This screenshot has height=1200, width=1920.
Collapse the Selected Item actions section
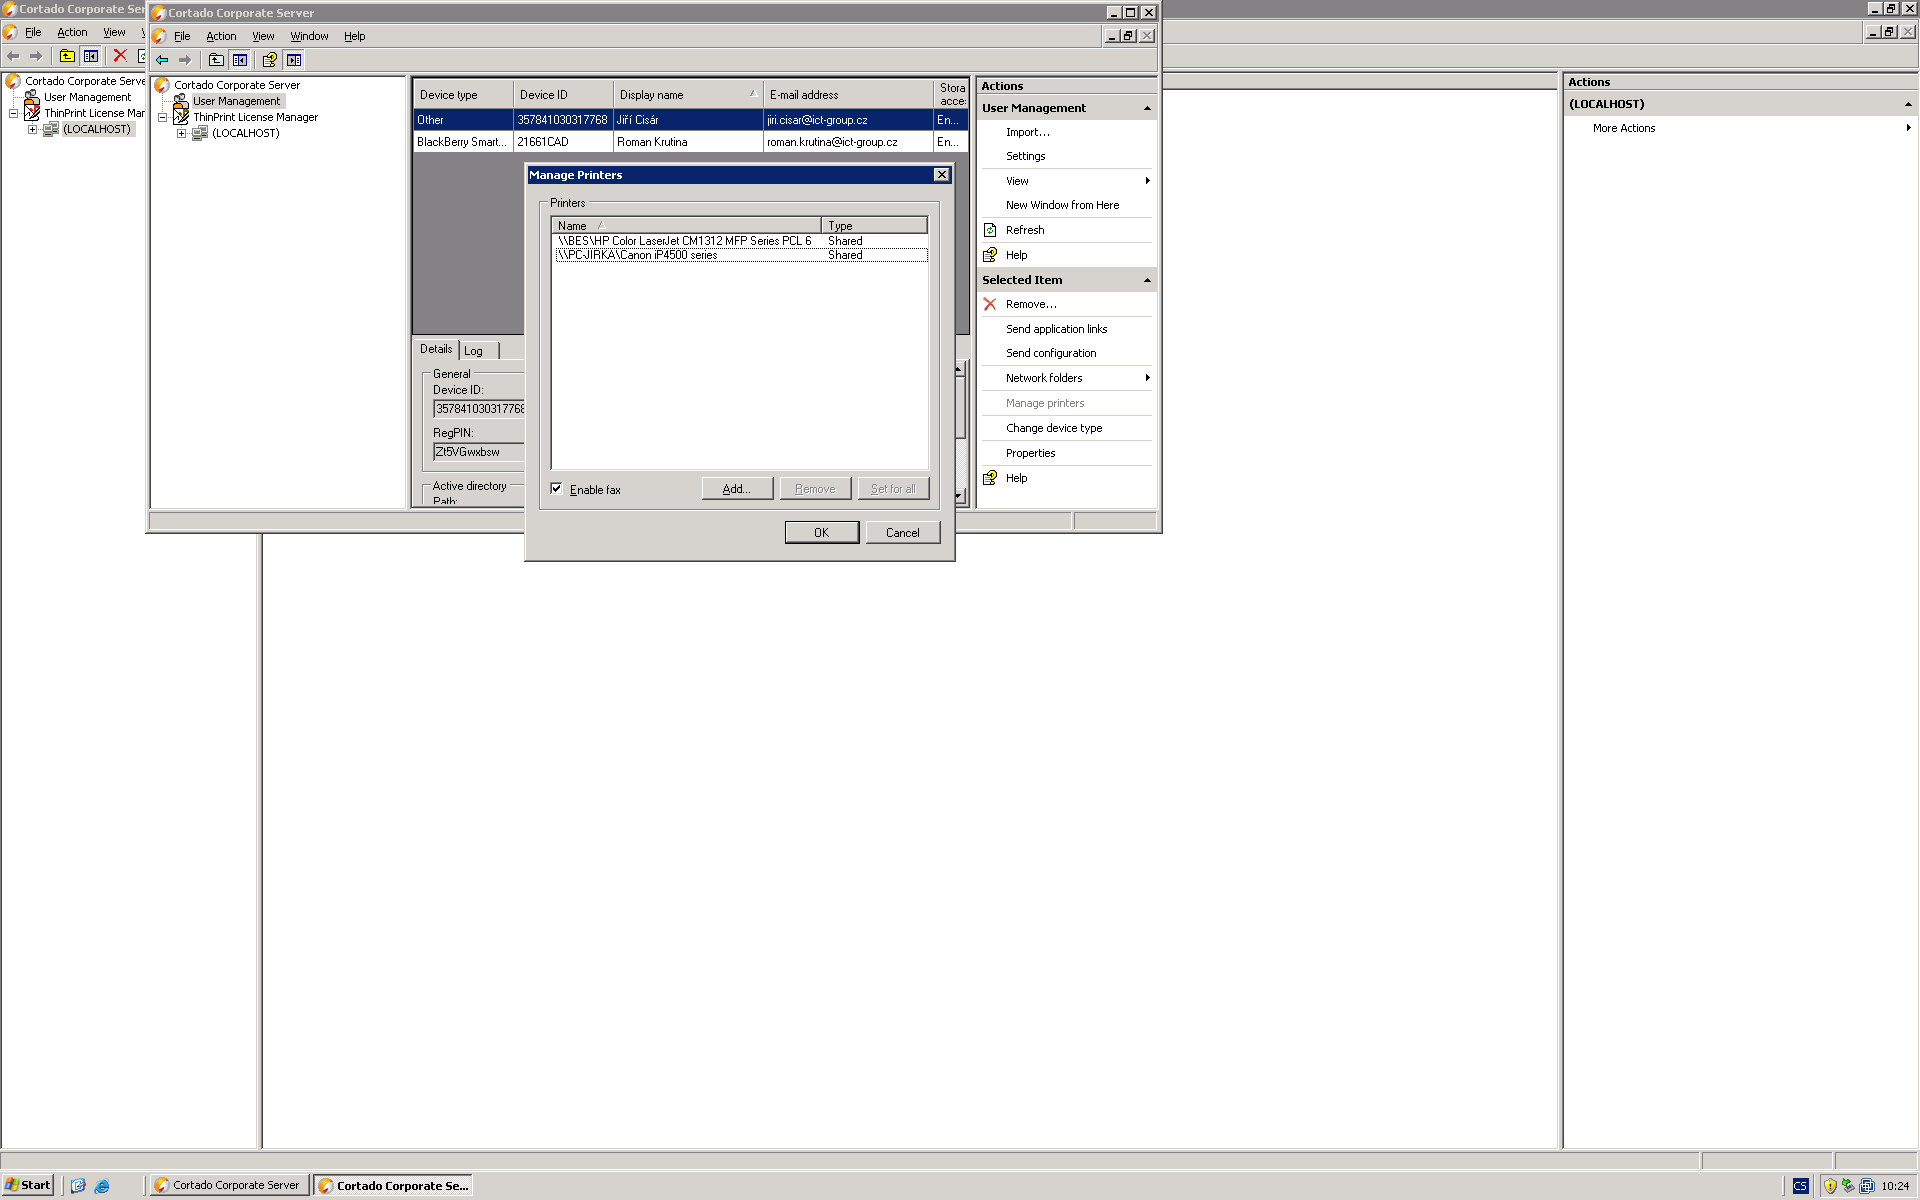click(x=1147, y=280)
